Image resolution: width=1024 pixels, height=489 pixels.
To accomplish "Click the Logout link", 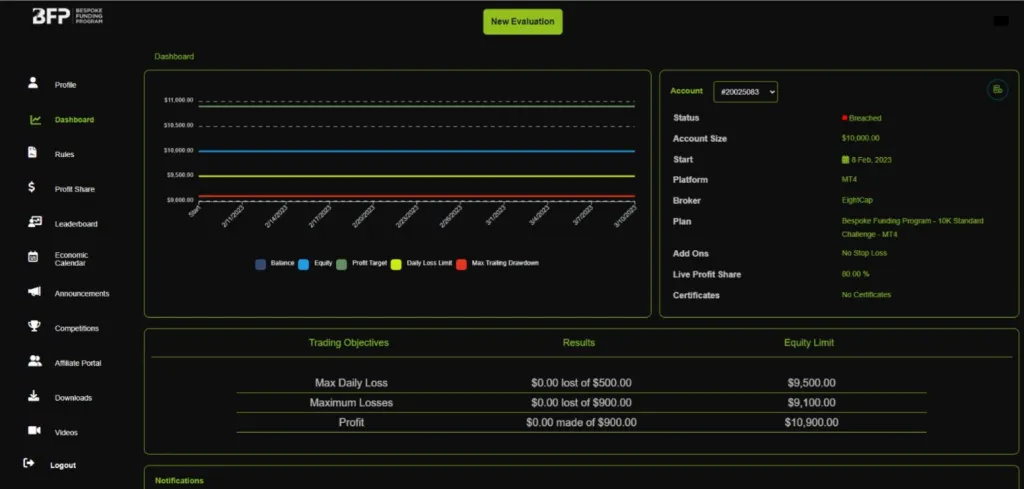I will (x=62, y=465).
